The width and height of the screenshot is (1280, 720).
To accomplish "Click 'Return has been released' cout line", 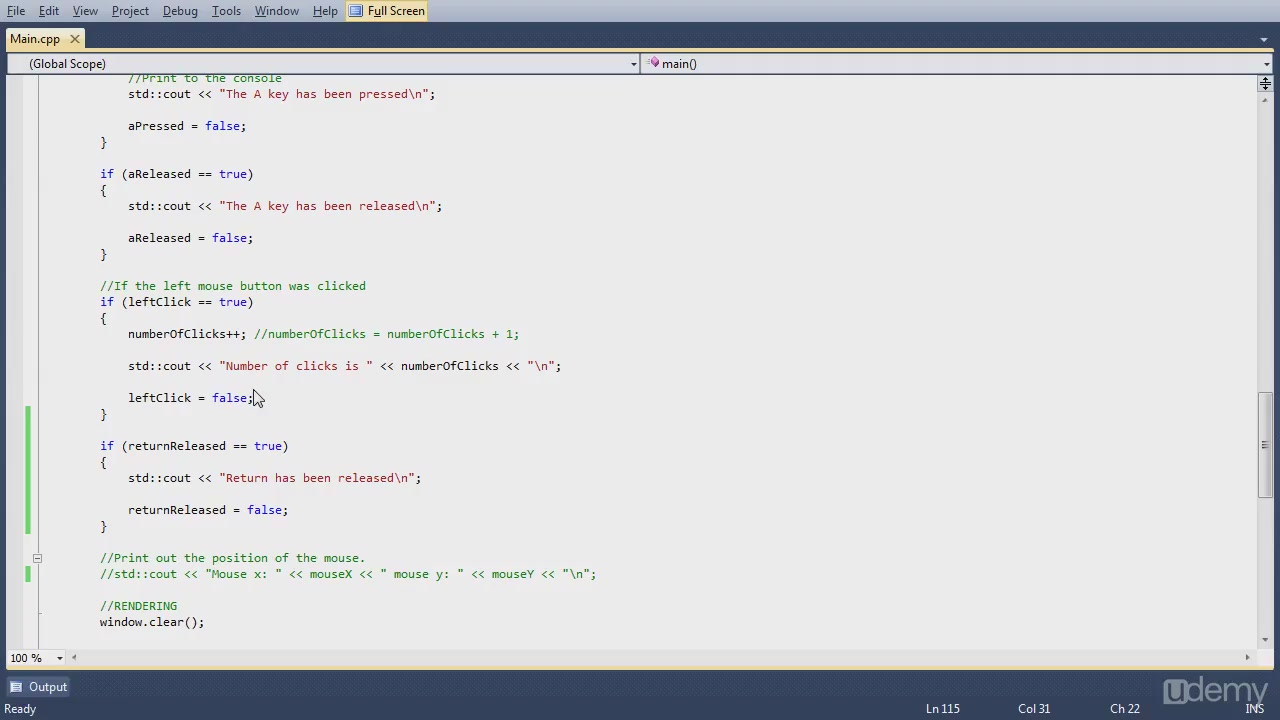I will (x=275, y=478).
